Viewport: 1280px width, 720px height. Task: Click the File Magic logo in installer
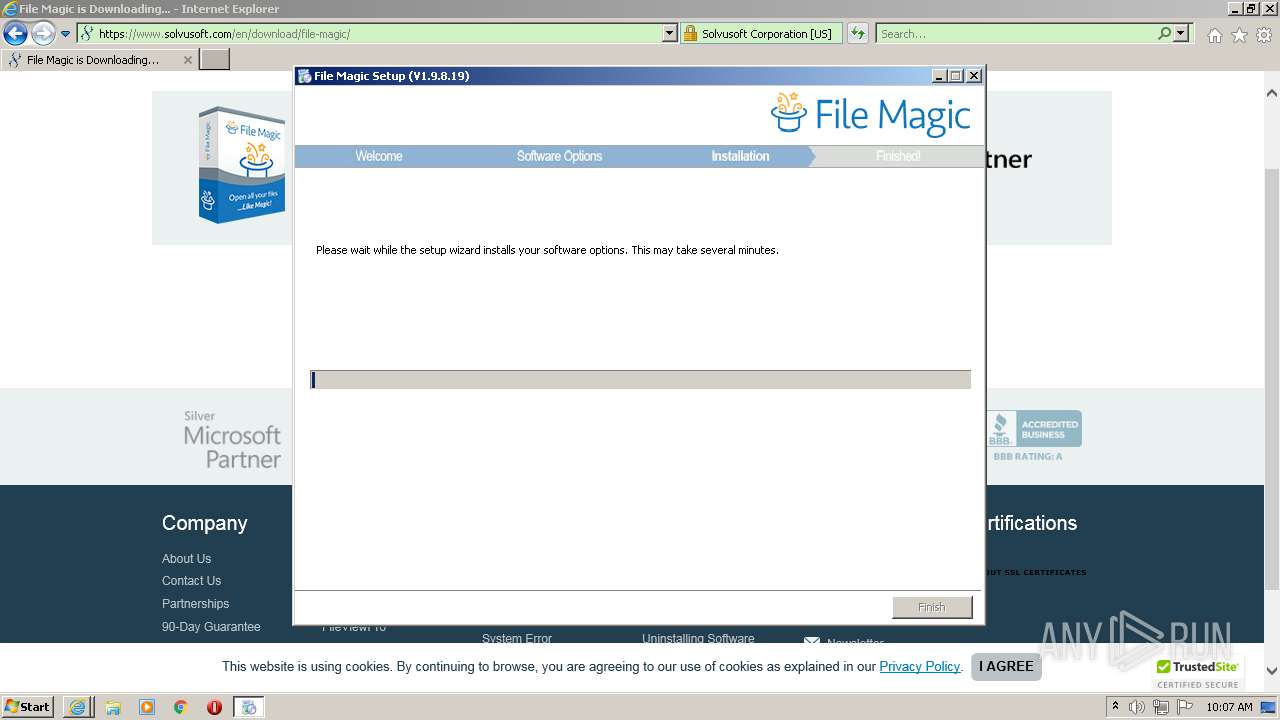tap(870, 114)
